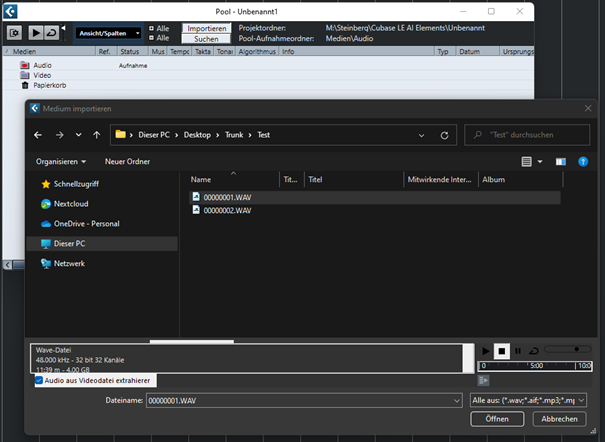The height and width of the screenshot is (442, 605).
Task: Select Schnellzugriff in the navigation pane
Action: click(70, 184)
